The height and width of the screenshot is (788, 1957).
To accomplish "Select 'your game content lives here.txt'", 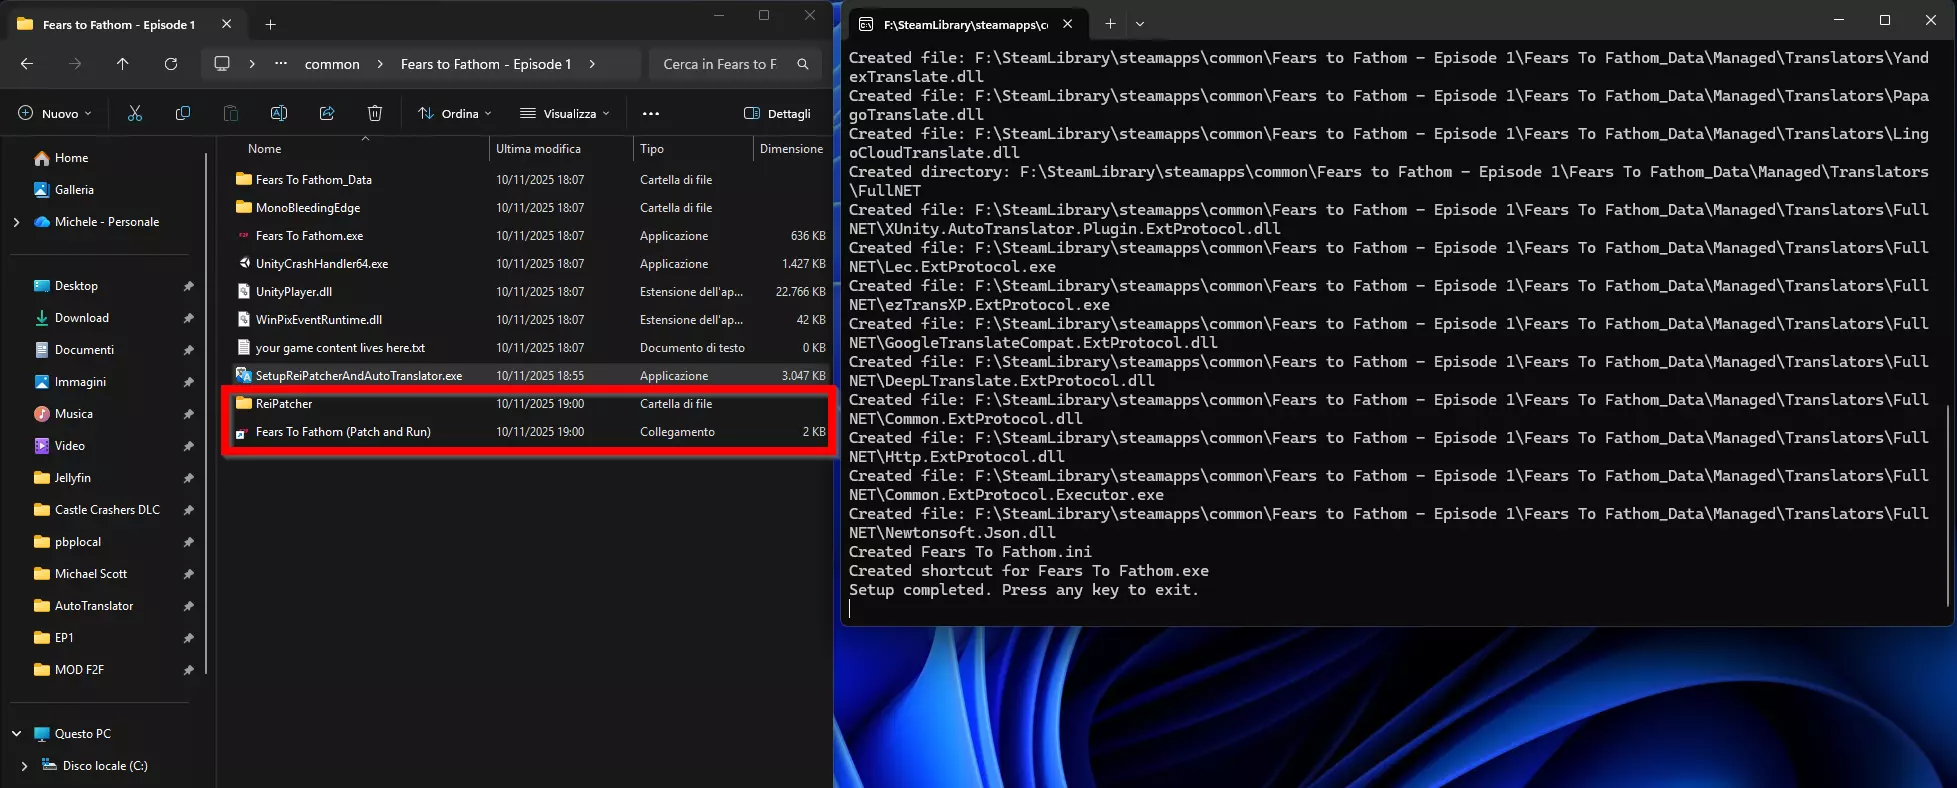I will pos(340,348).
